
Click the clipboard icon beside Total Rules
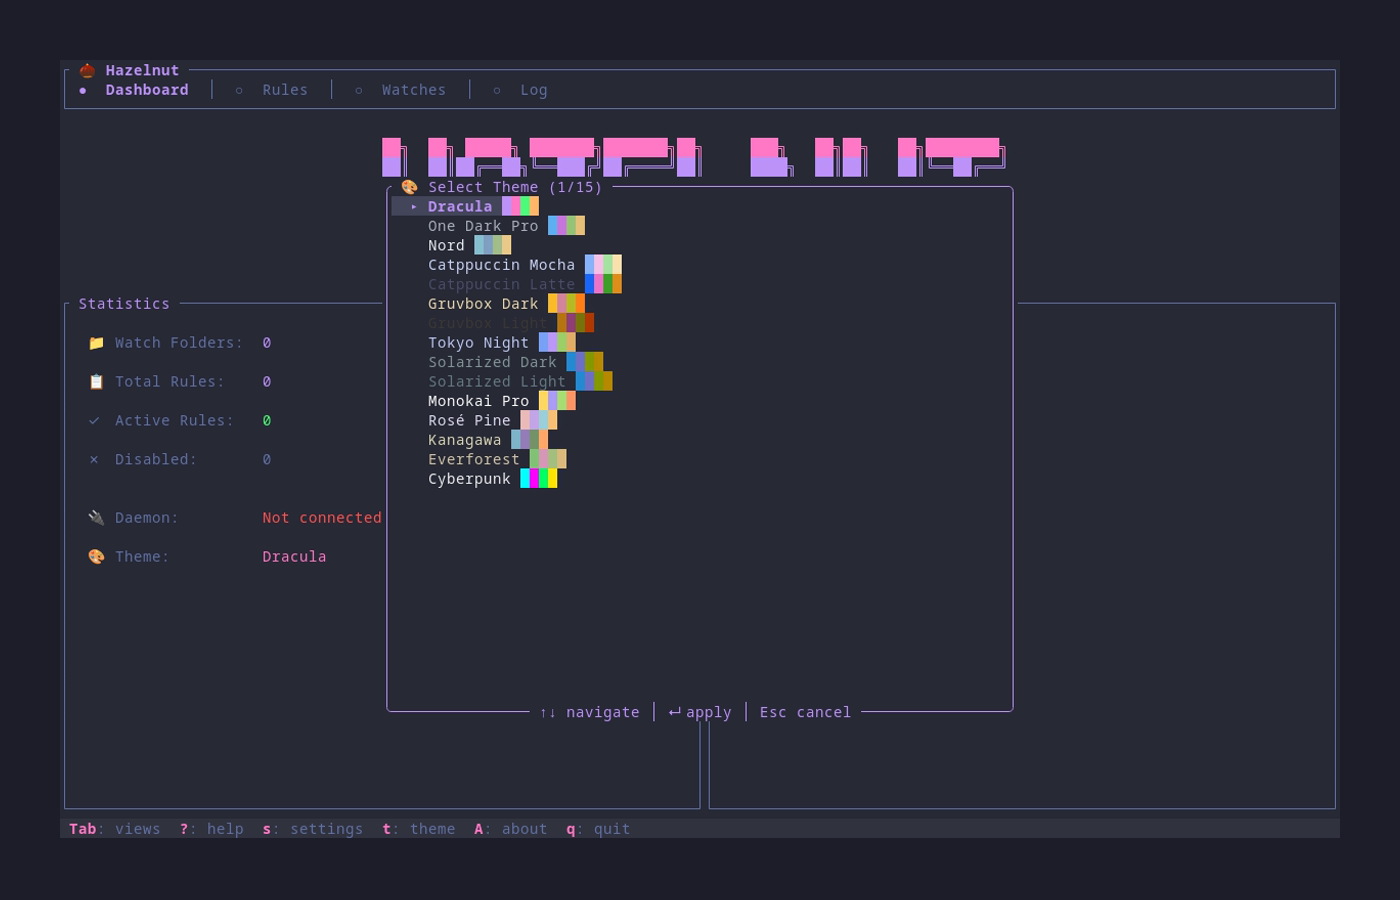[x=95, y=381]
